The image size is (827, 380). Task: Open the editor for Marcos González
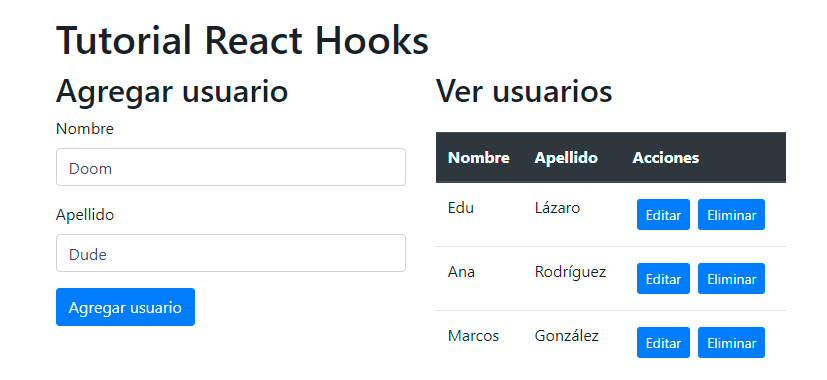pos(663,343)
